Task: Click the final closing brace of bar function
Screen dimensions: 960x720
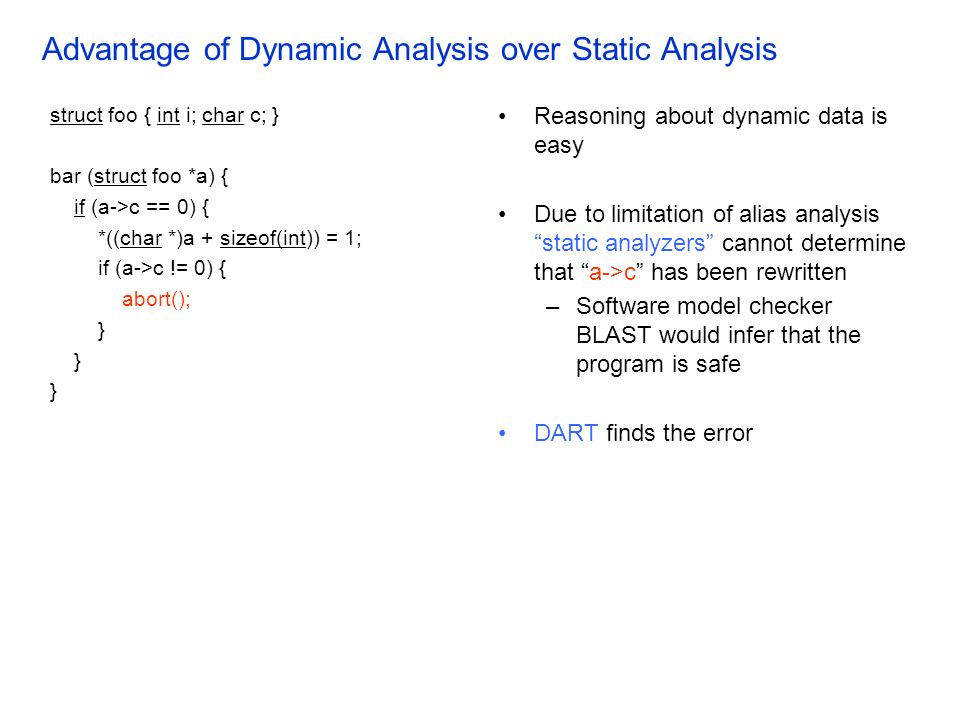Action: coord(53,392)
